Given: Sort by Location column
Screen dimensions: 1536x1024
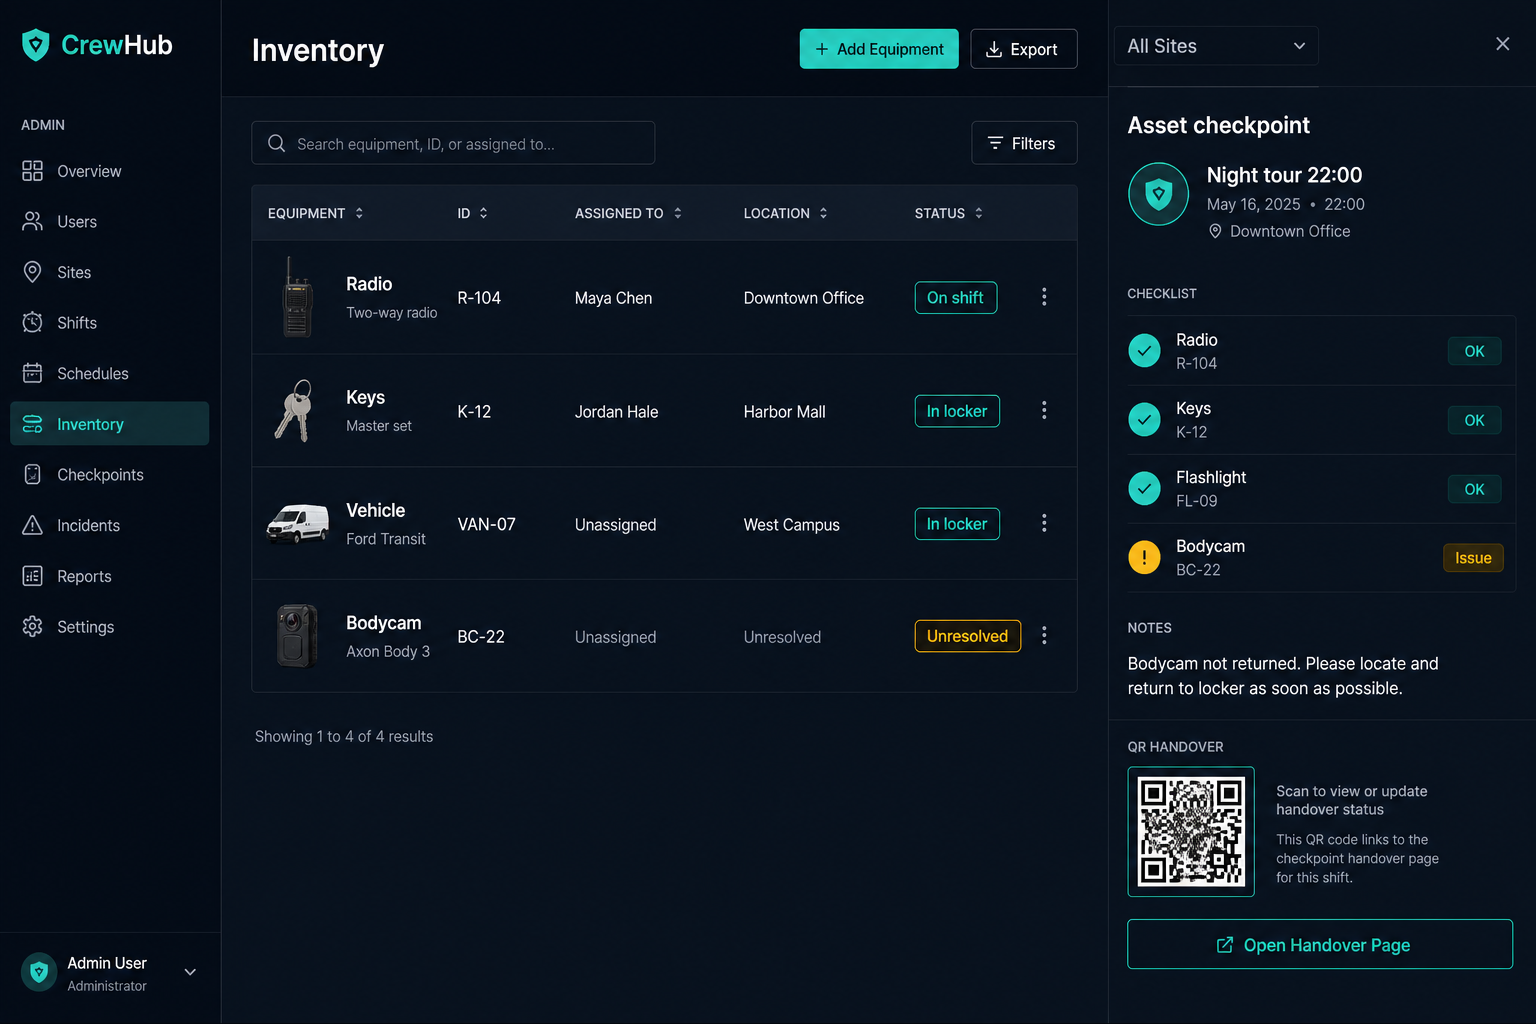Looking at the screenshot, I should pos(786,213).
